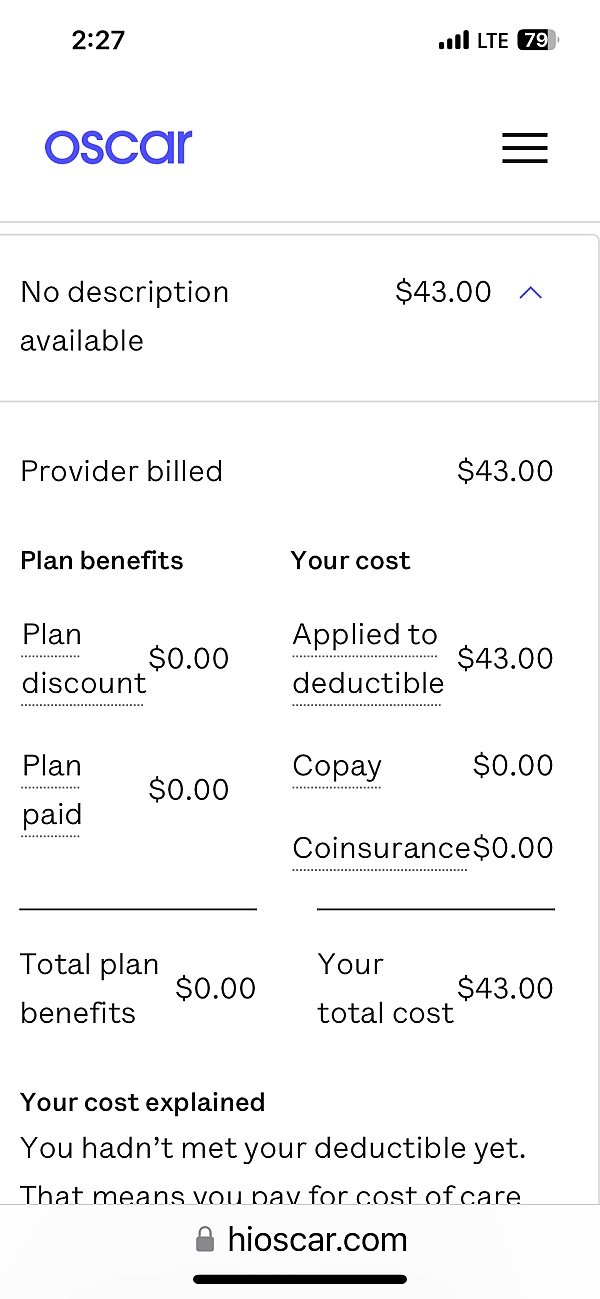Tap the cellular signal bars icon
Screen dimensions: 600x1299
click(x=453, y=41)
